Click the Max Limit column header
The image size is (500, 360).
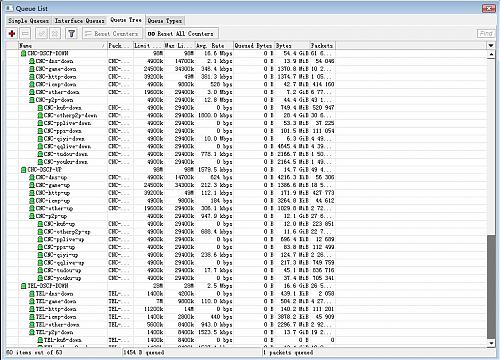(x=179, y=45)
